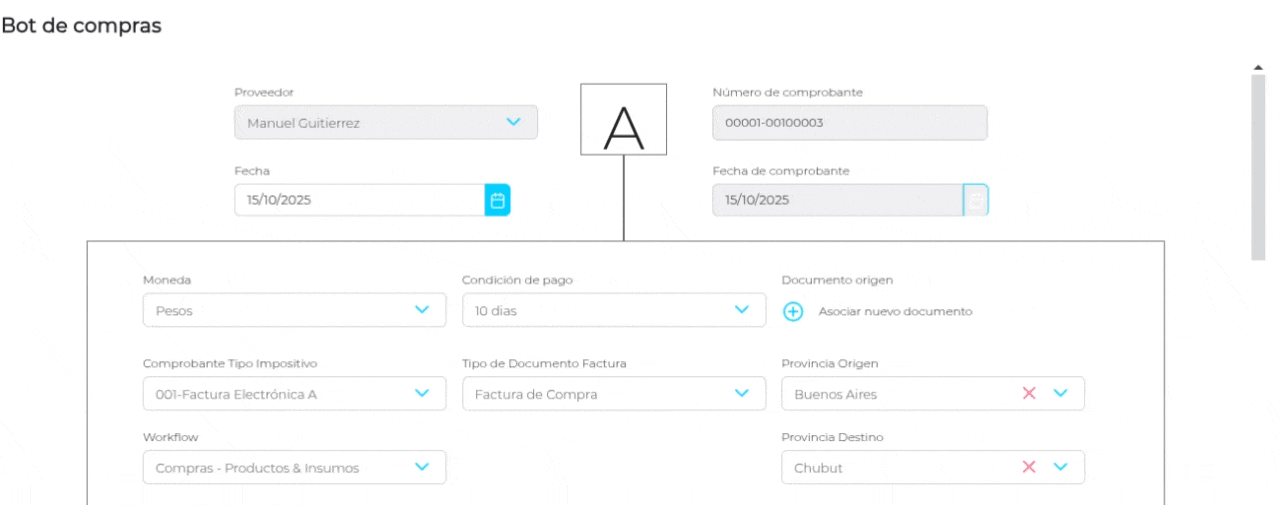Click the box labeled A

624,120
